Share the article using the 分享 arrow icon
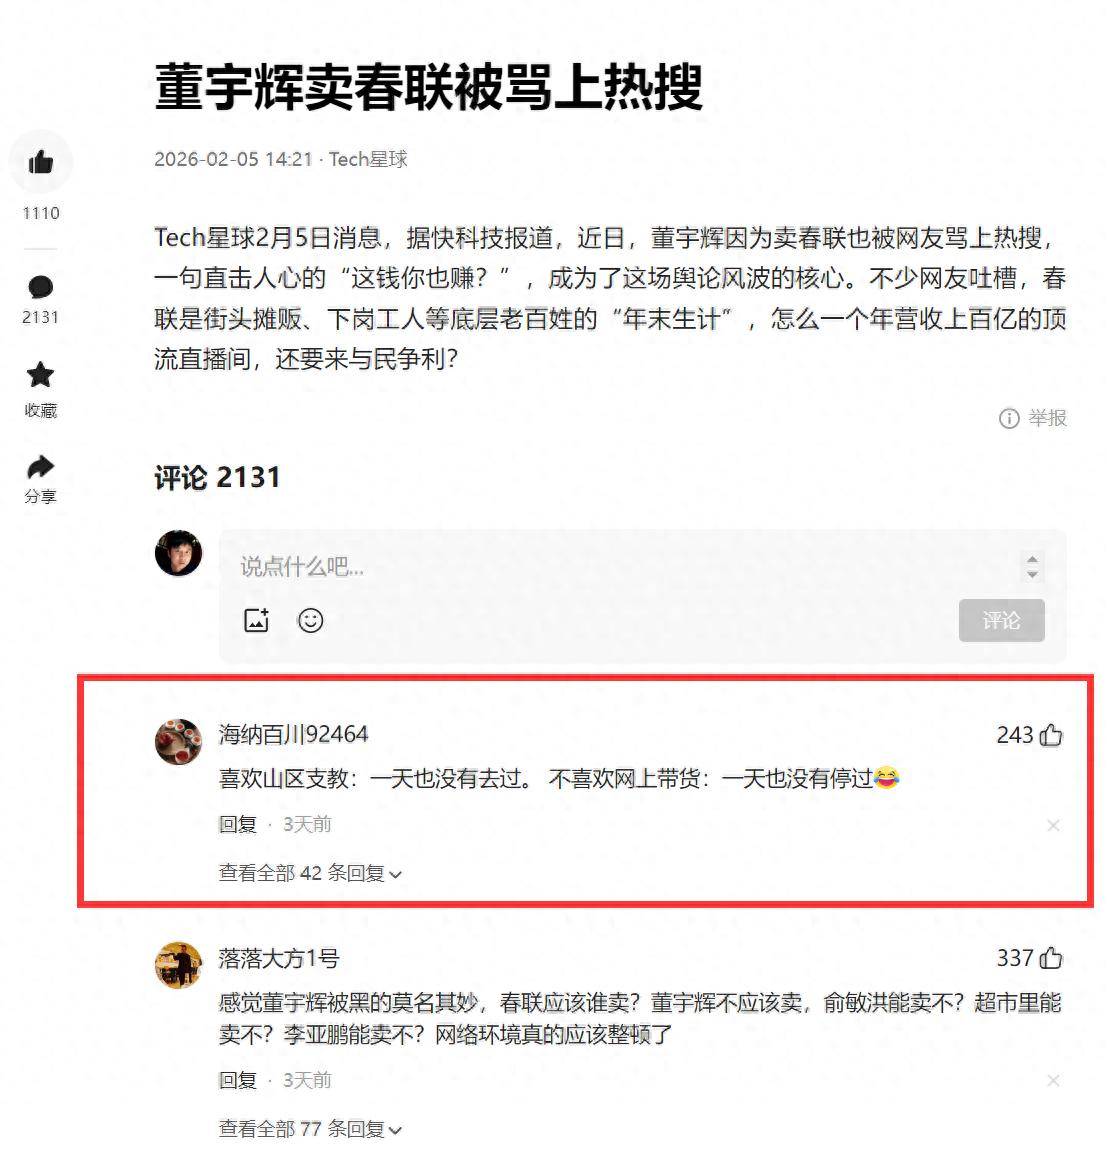 pyautogui.click(x=40, y=467)
